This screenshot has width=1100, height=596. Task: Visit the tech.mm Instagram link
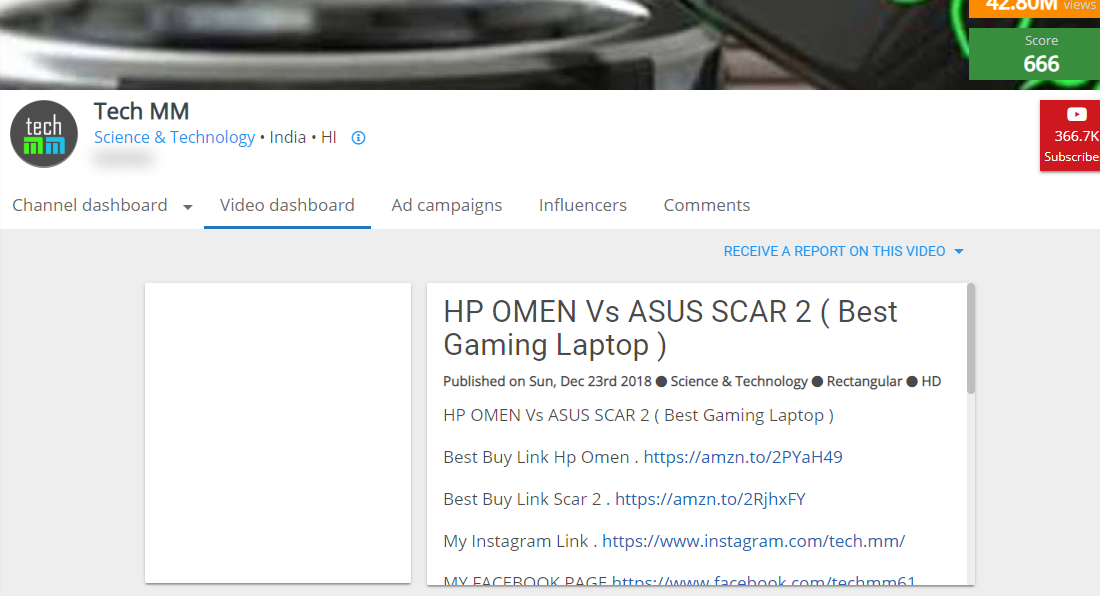click(753, 541)
